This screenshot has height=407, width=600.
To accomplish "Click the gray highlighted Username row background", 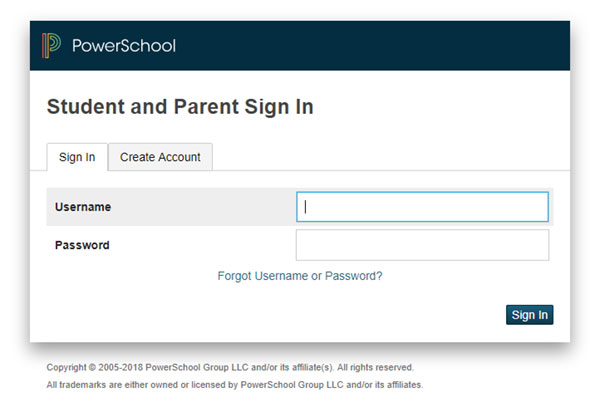I will click(171, 207).
